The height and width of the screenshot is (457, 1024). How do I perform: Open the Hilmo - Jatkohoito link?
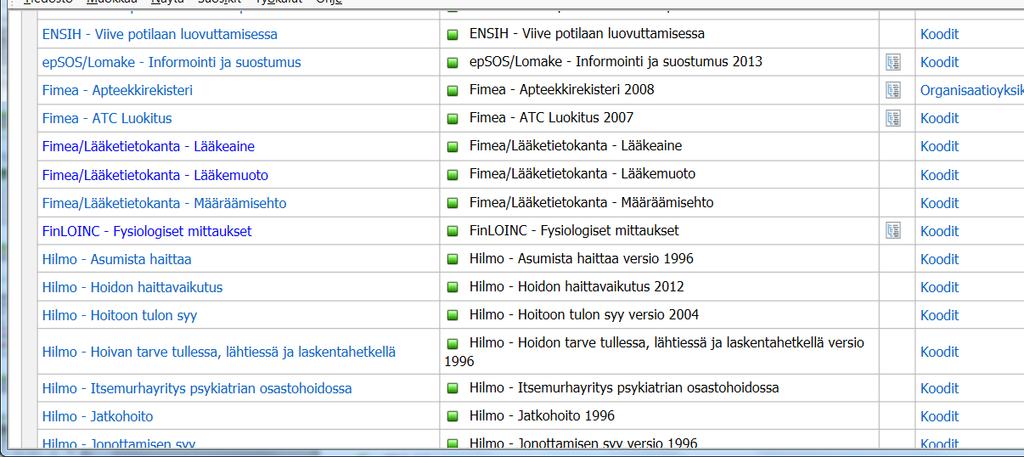97,417
